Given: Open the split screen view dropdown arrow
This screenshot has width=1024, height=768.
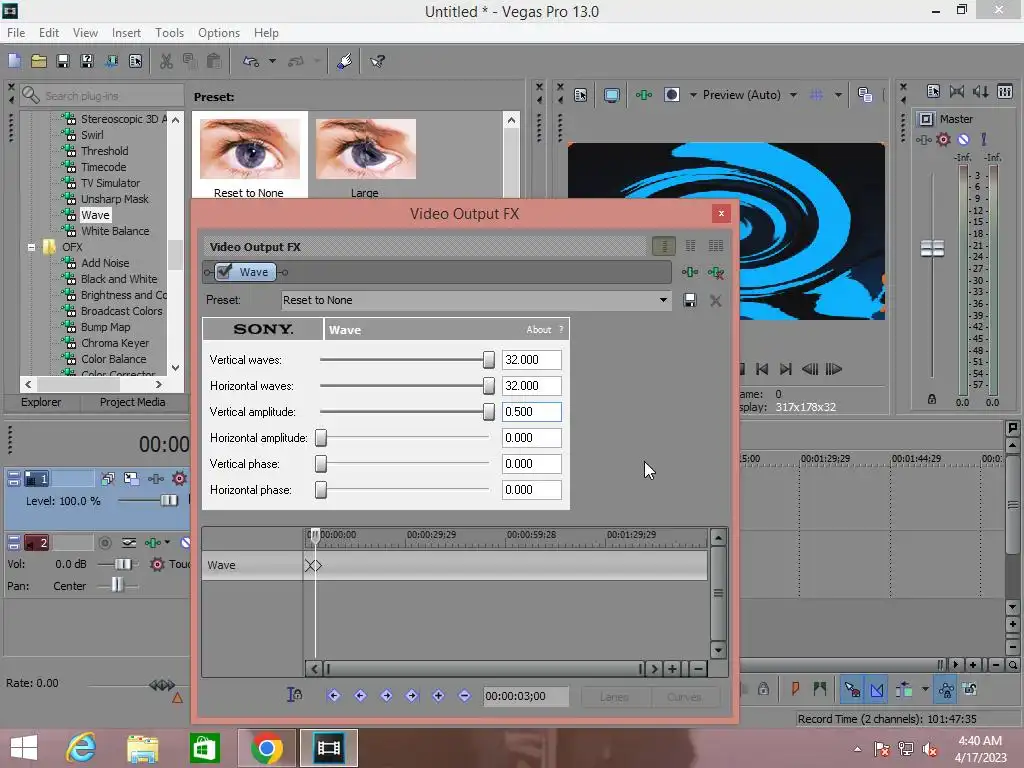Looking at the screenshot, I should (693, 95).
